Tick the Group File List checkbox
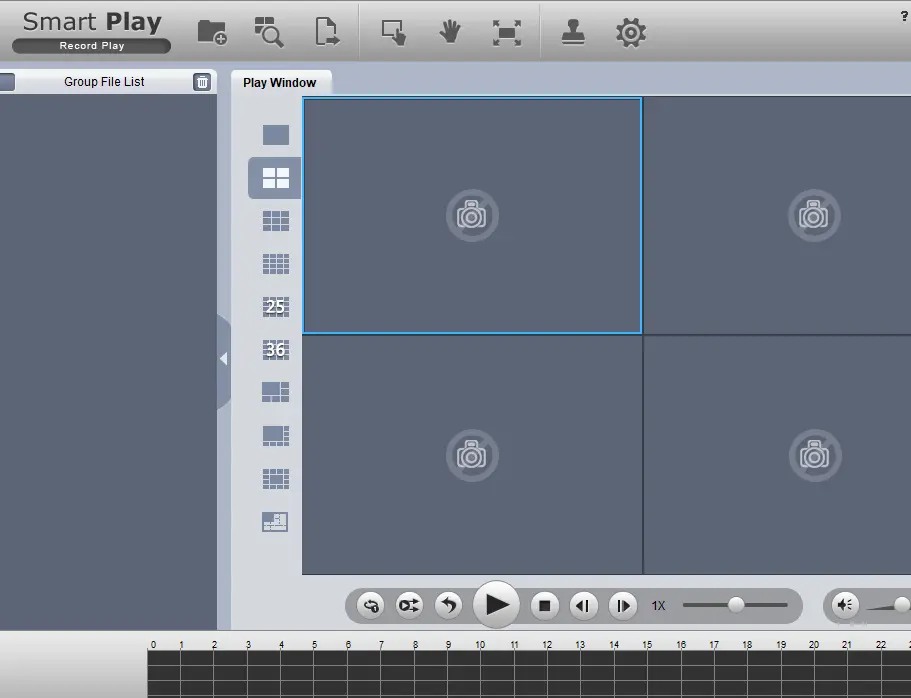Viewport: 911px width, 698px height. 6,82
